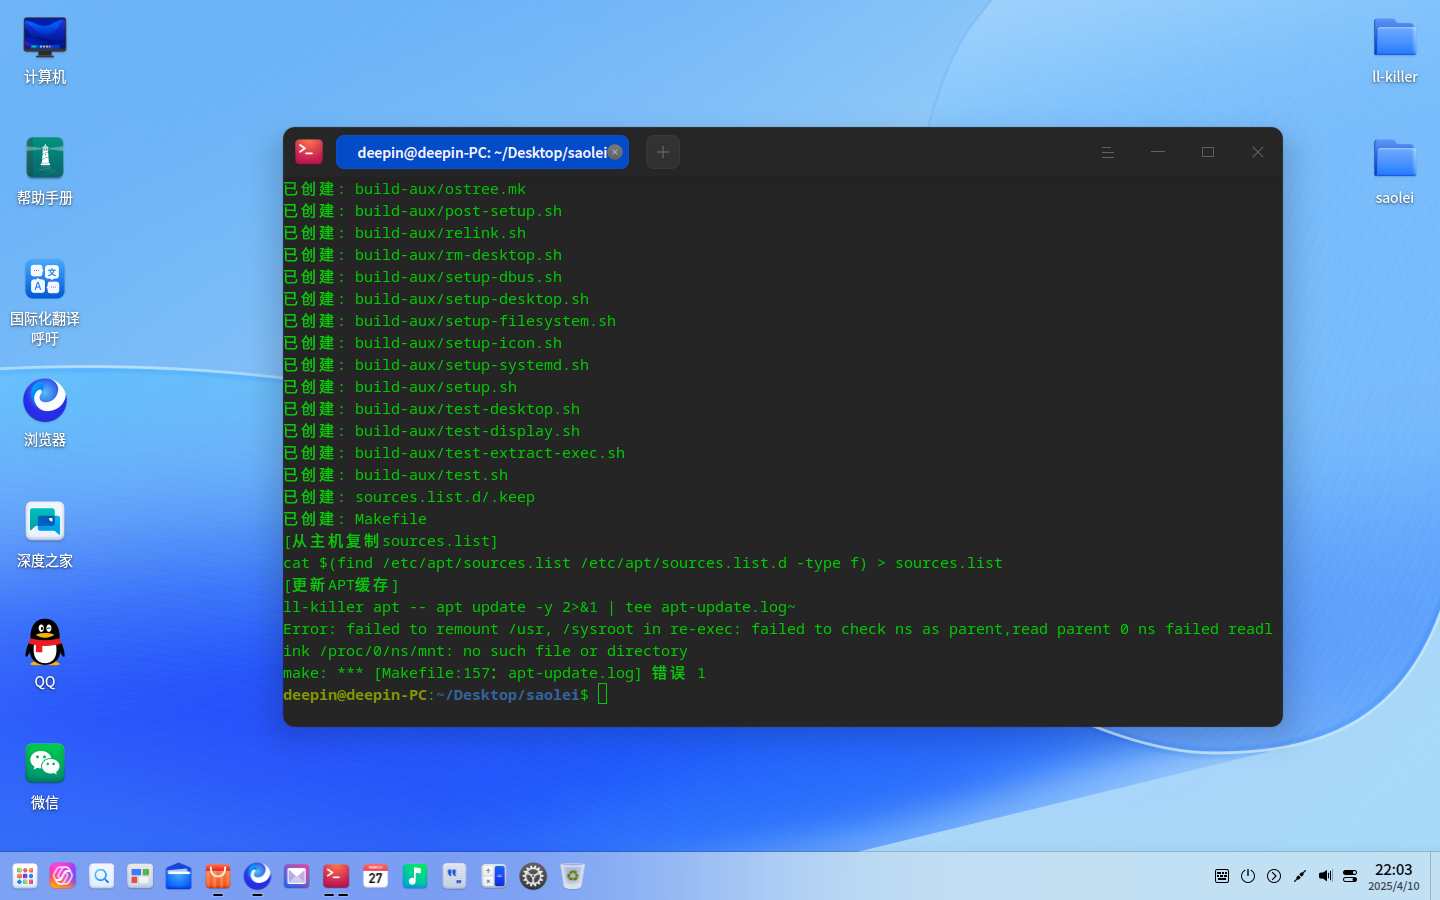Viewport: 1440px width, 900px height.
Task: Click the terminal logo icon in title bar
Action: (x=309, y=151)
